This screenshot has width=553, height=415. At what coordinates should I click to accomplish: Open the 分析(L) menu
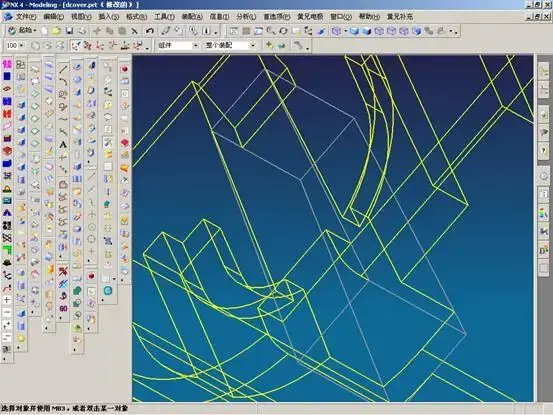click(246, 17)
